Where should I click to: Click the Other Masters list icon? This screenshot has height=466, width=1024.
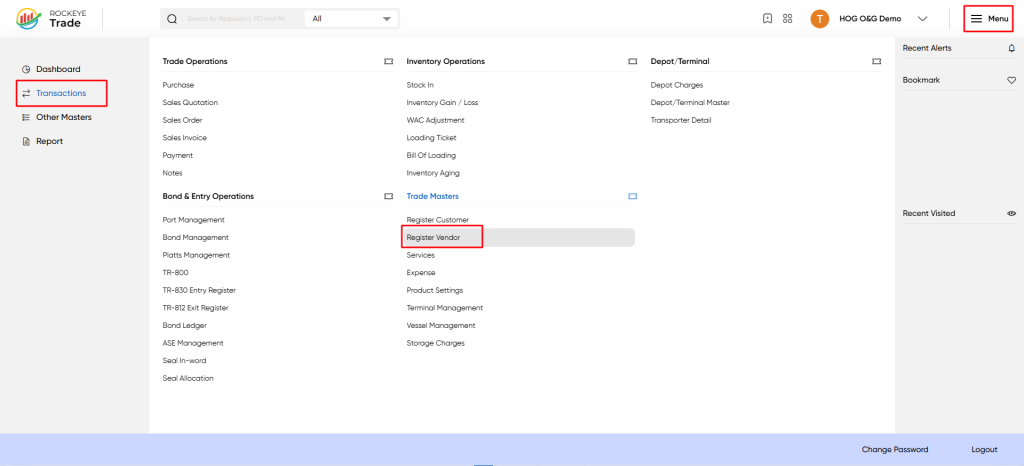coord(26,117)
